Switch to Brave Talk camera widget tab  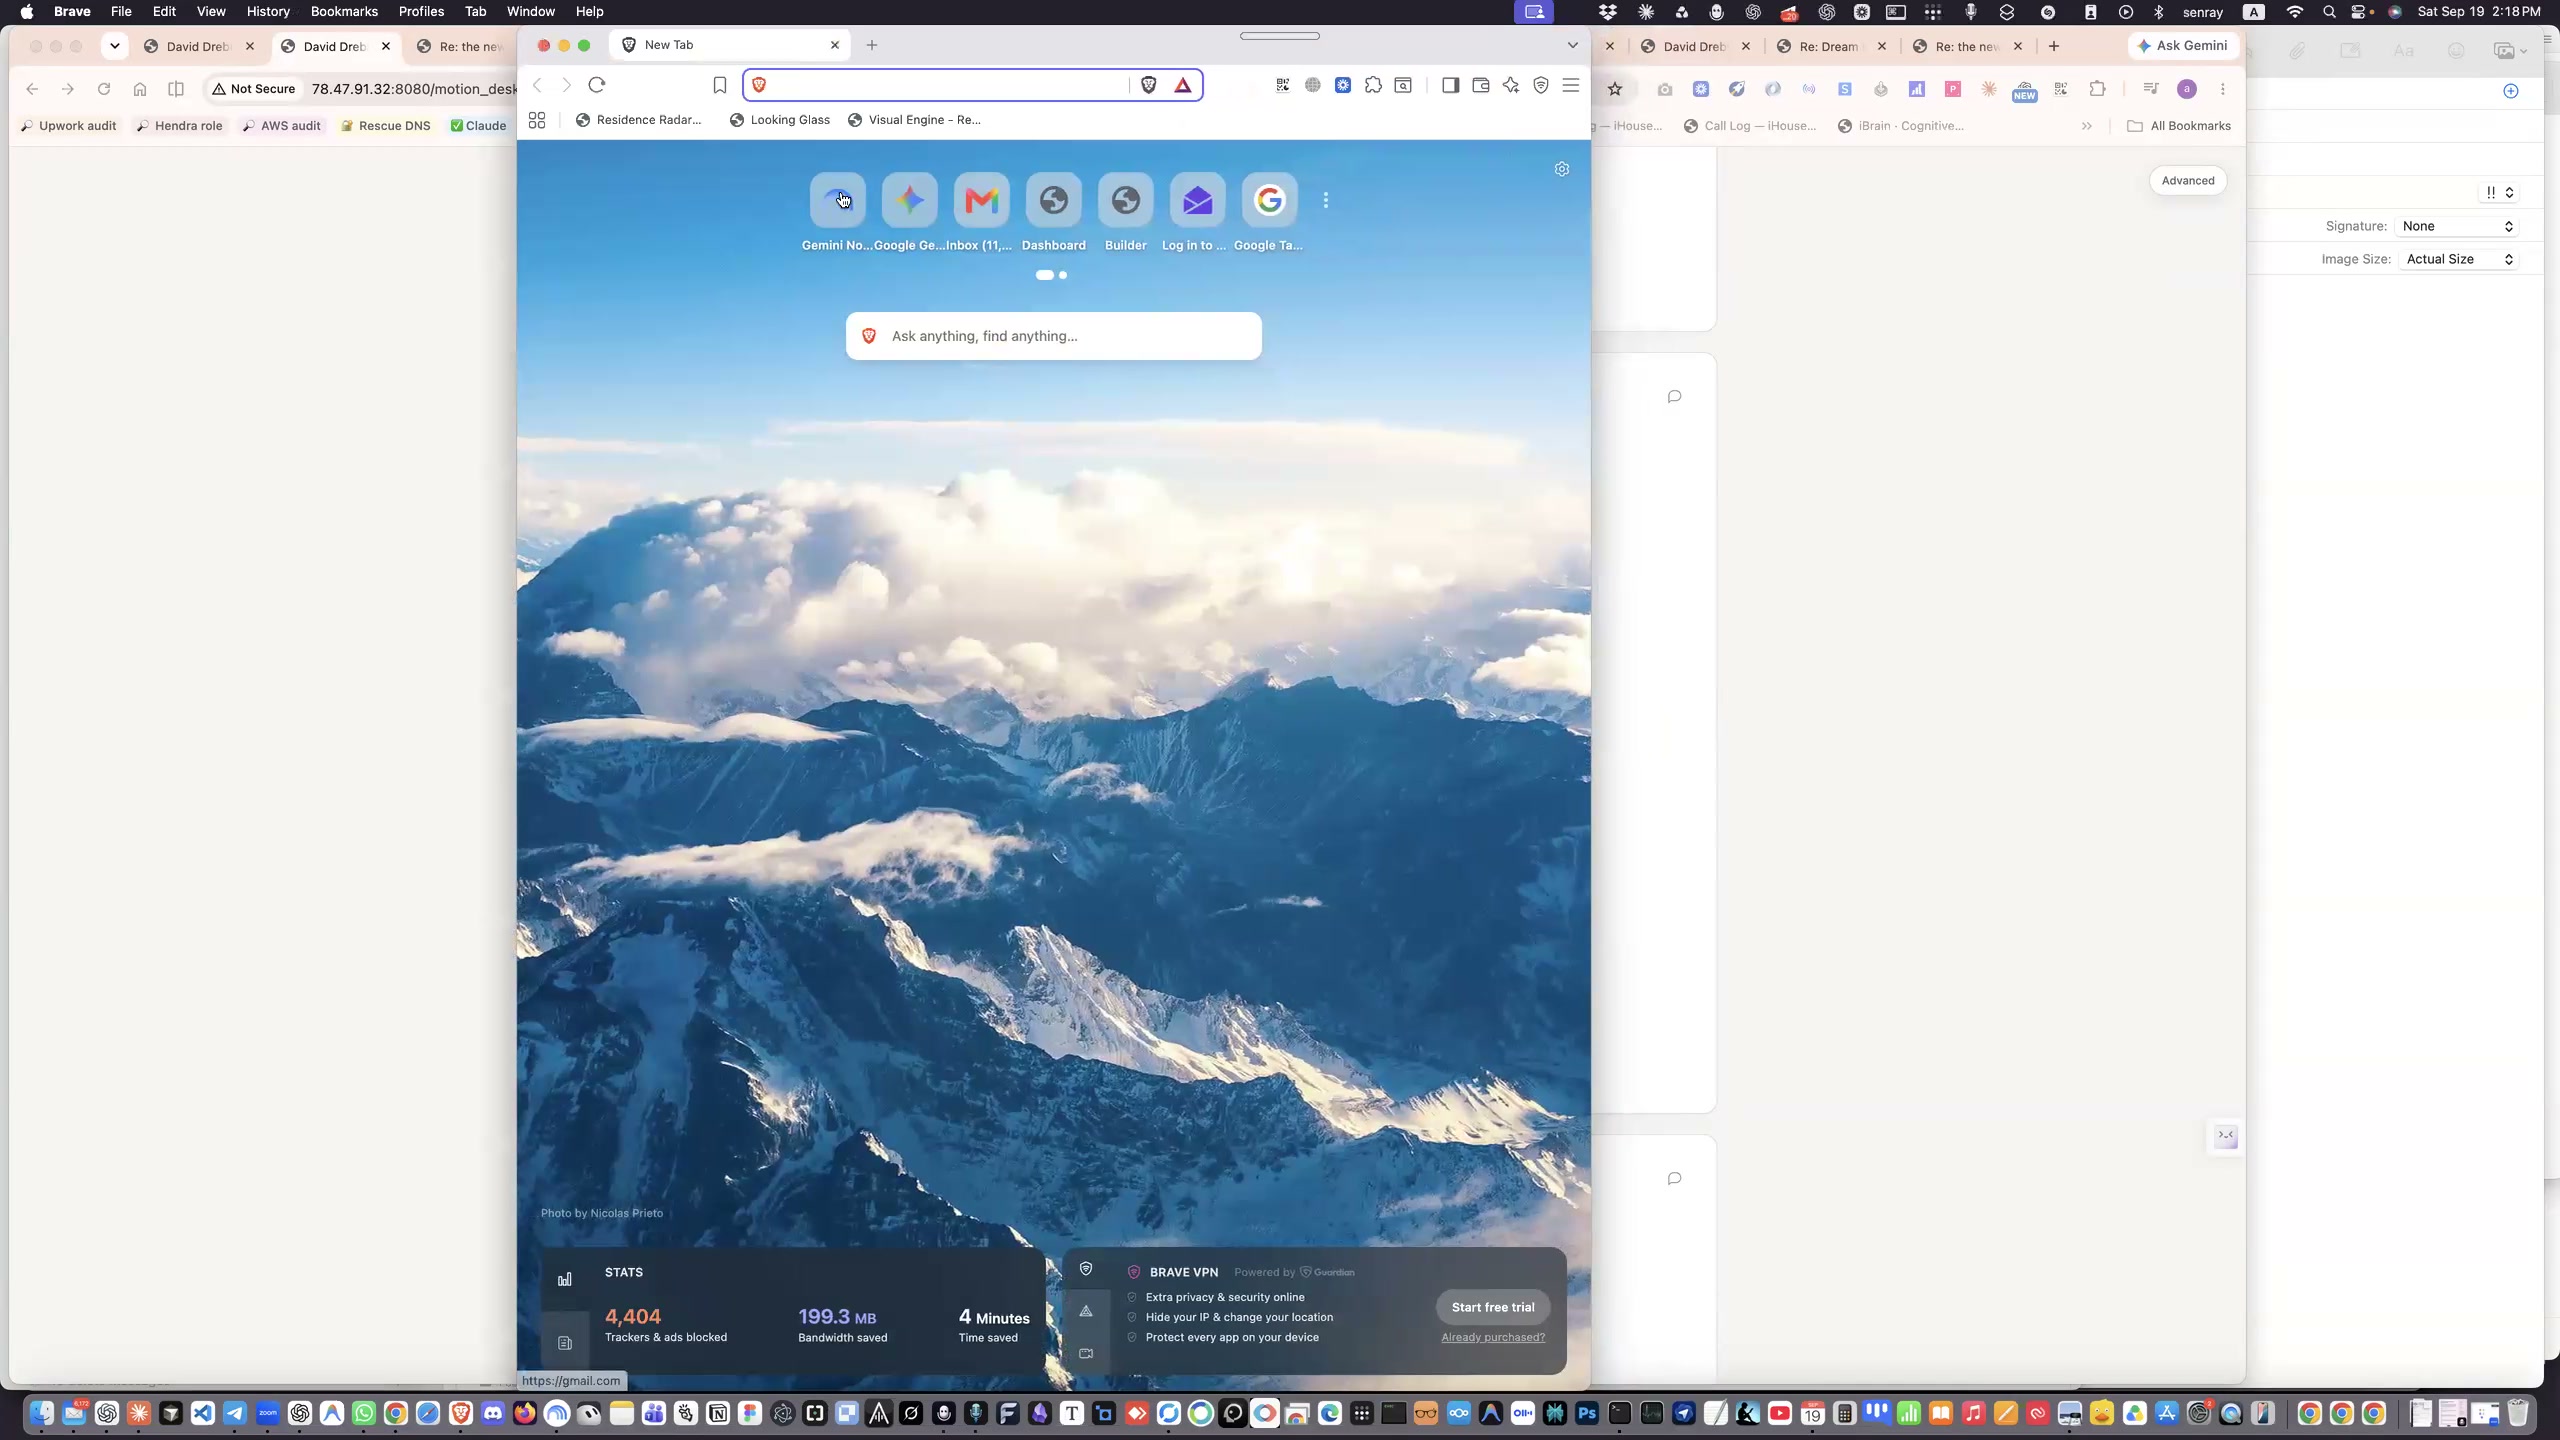(x=1086, y=1353)
